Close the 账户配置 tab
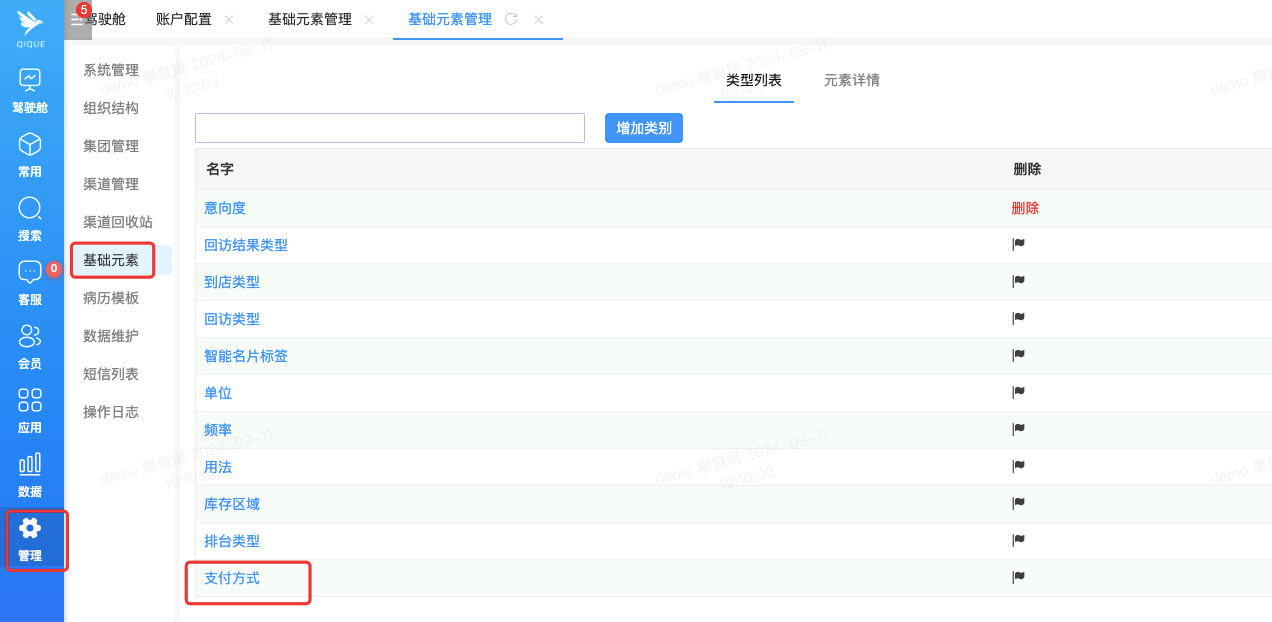Viewport: 1272px width, 622px height. 229,20
